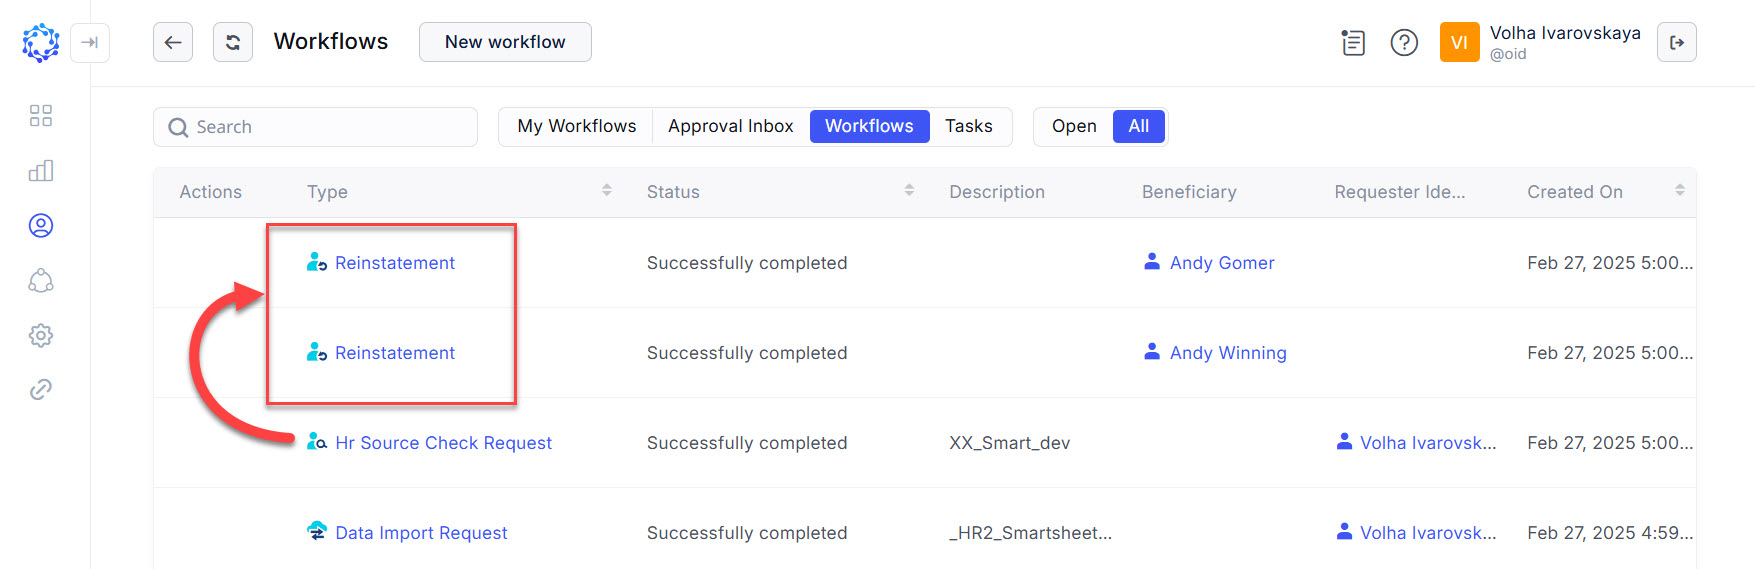The width and height of the screenshot is (1755, 569).
Task: Click the Description column header
Action: click(x=997, y=192)
